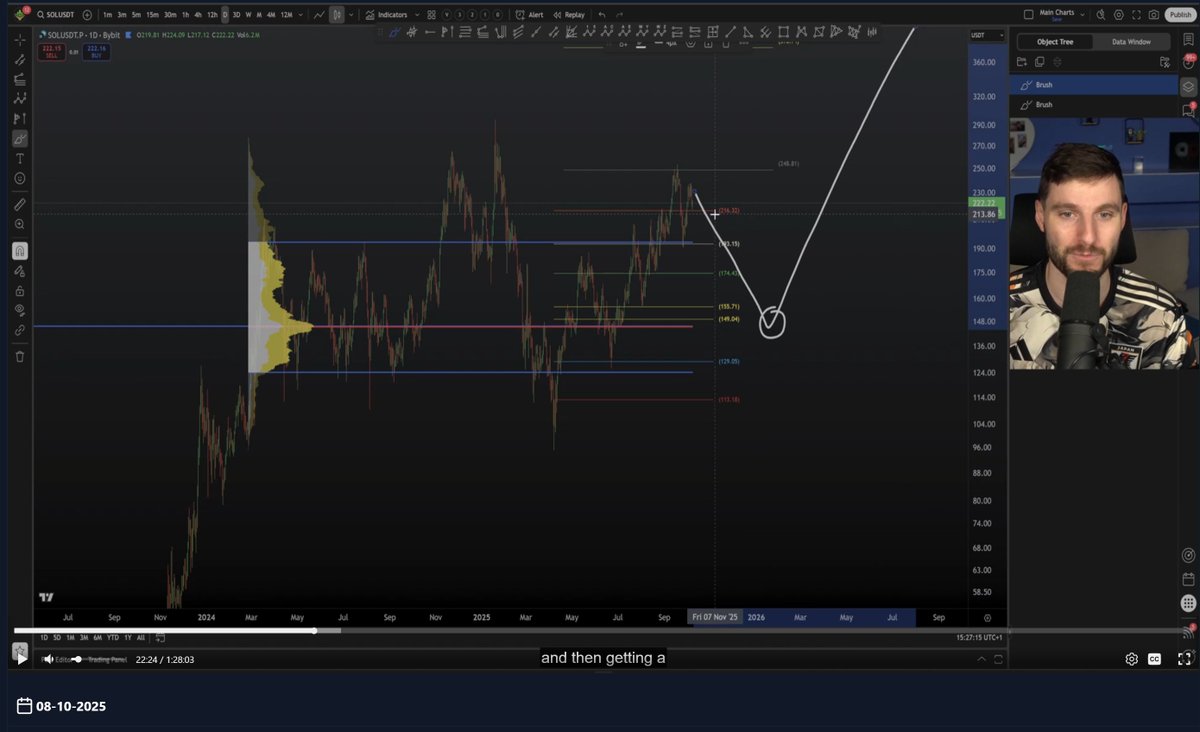This screenshot has width=1200, height=732.
Task: Toggle hide all drawings eye icon
Action: click(19, 311)
